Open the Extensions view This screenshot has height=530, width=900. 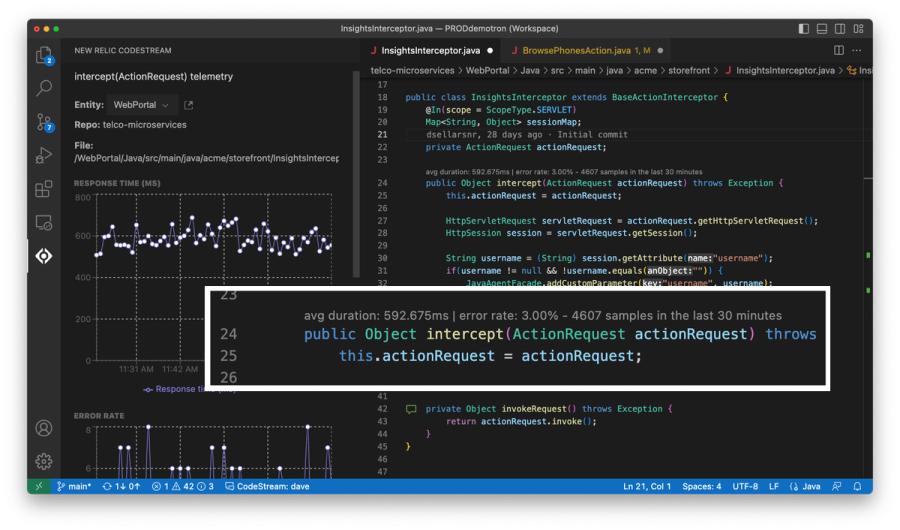44,188
